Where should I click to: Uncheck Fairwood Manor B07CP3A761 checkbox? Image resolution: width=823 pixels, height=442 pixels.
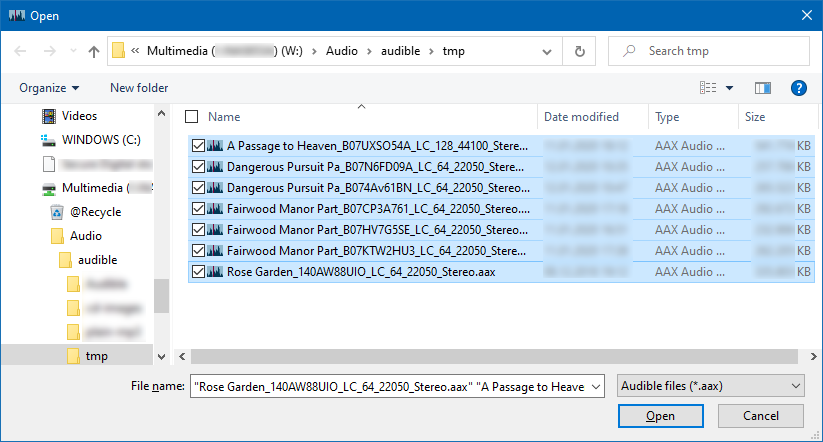(x=198, y=208)
